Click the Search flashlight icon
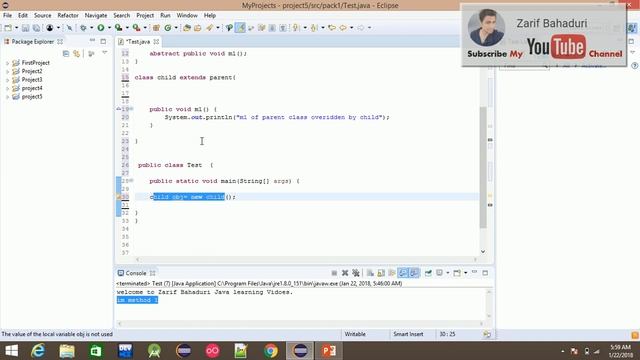This screenshot has width=640, height=360. (x=209, y=28)
